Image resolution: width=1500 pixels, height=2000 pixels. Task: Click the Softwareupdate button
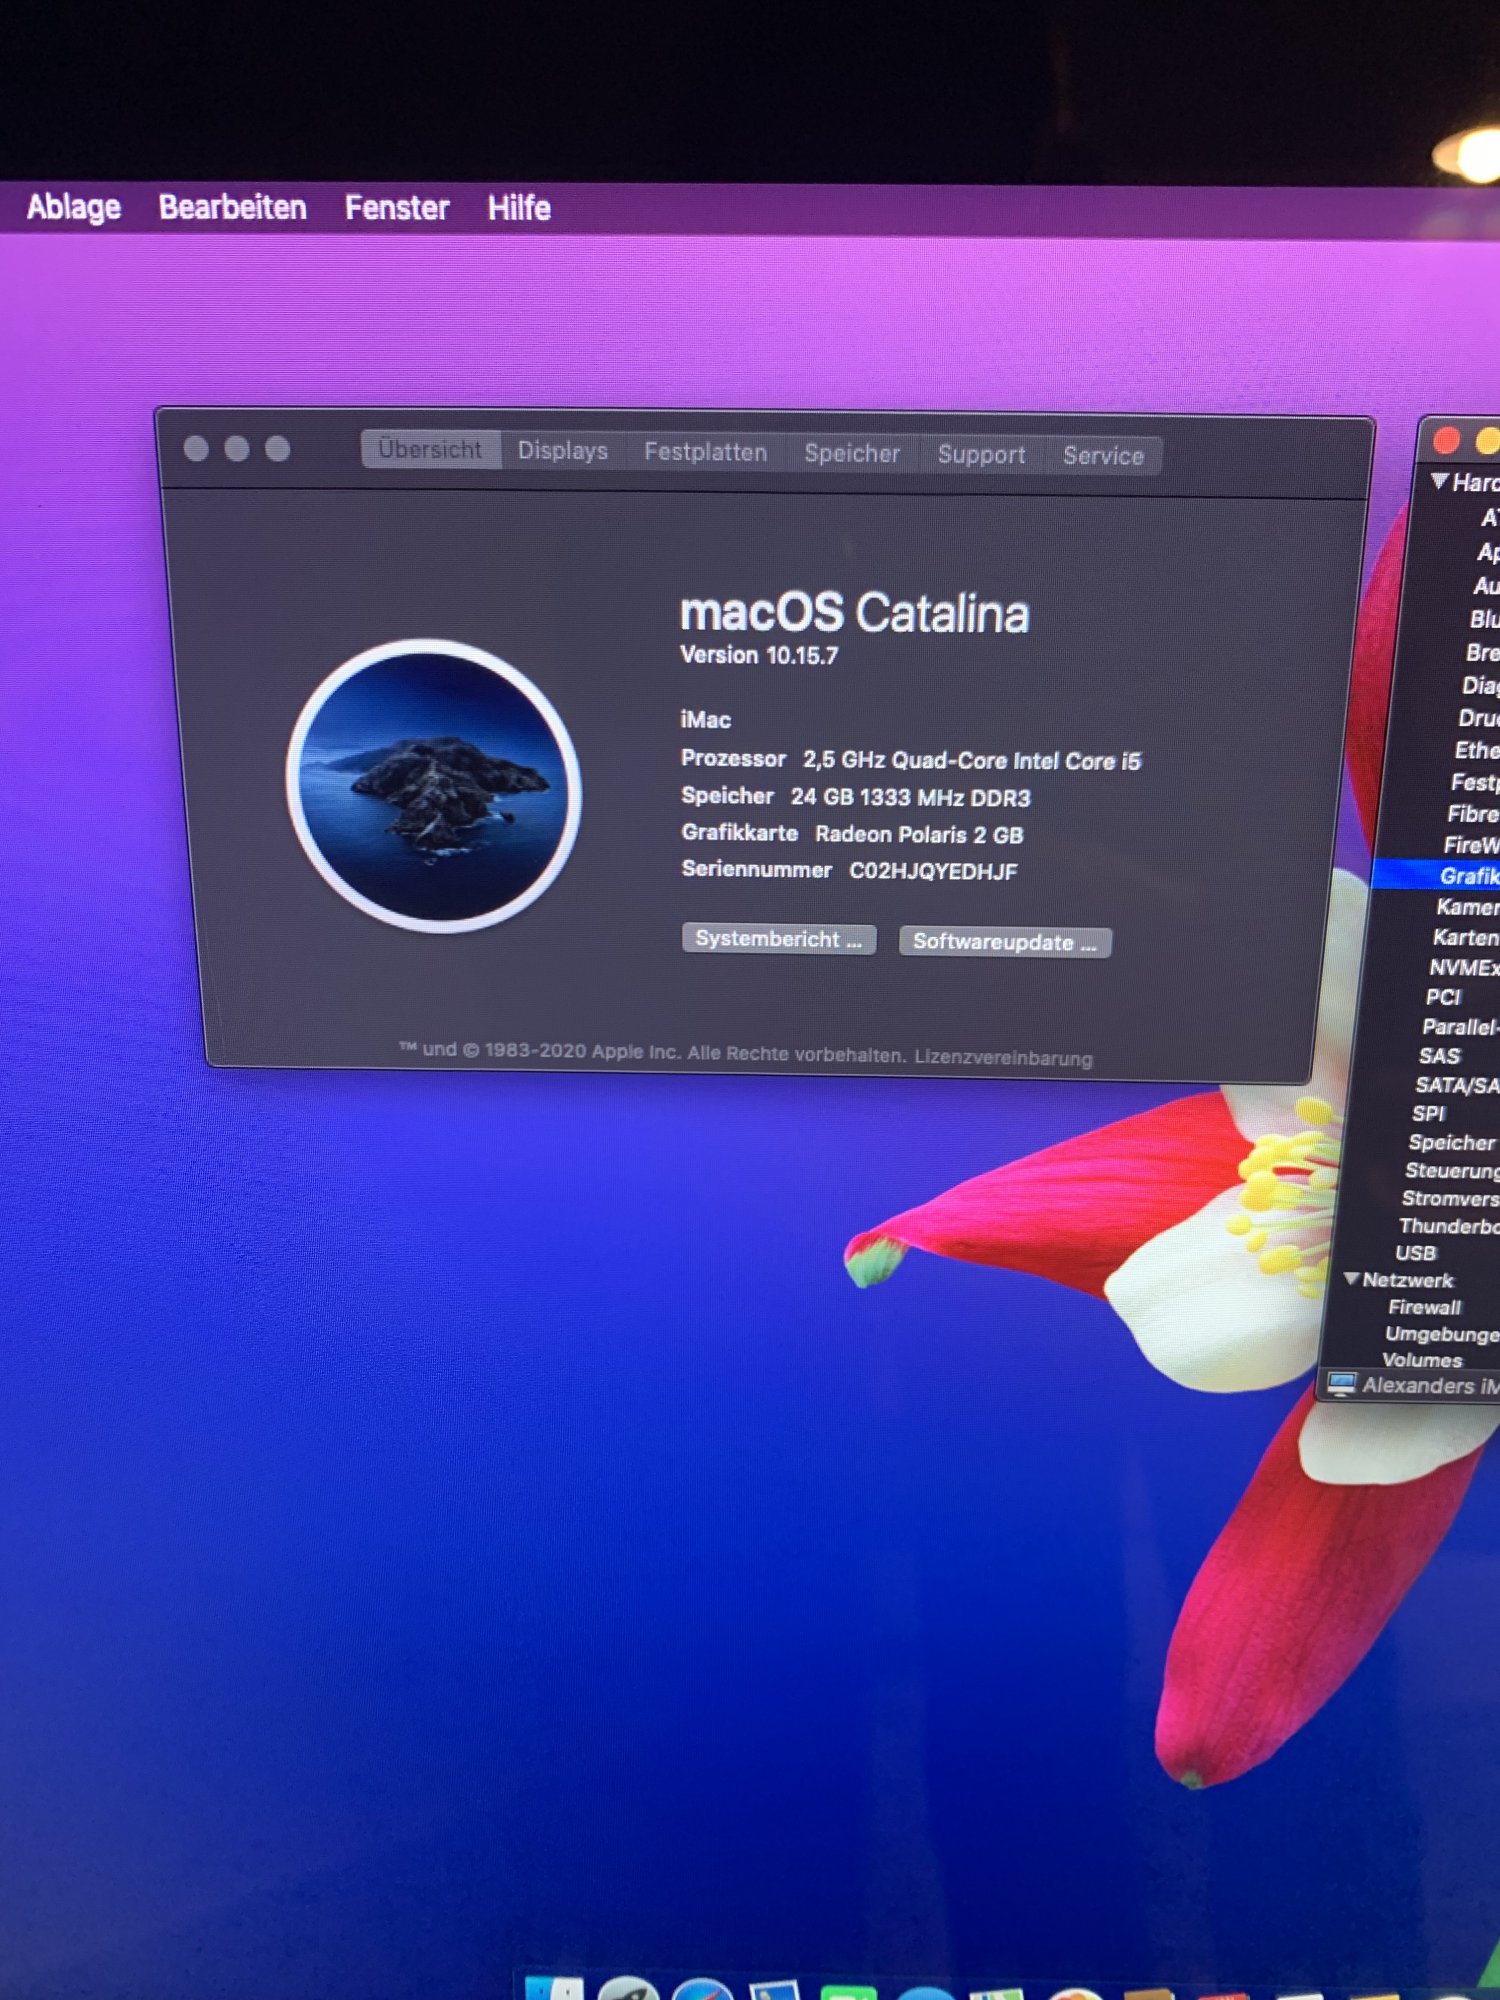pos(1005,942)
